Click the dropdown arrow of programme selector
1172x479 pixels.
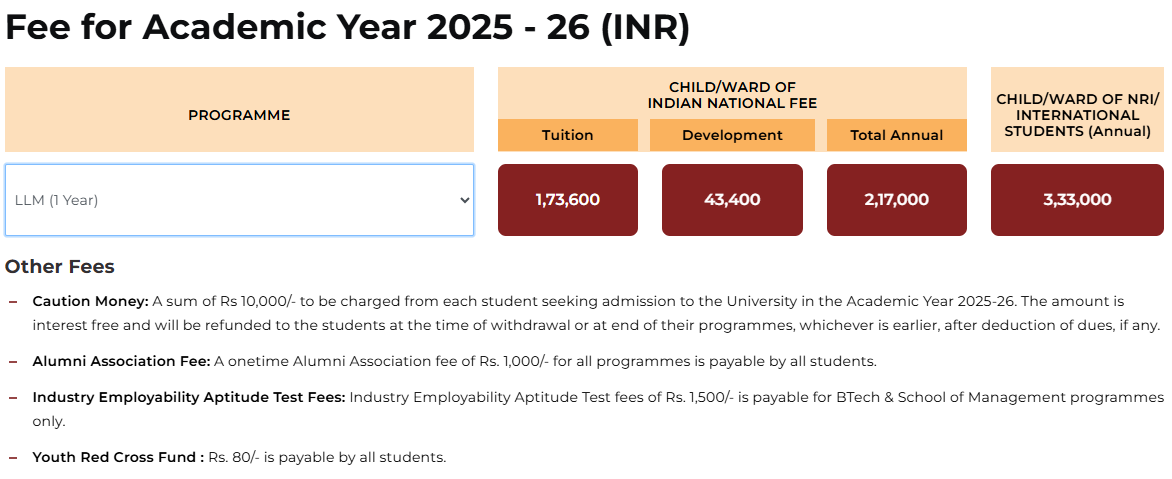point(464,200)
